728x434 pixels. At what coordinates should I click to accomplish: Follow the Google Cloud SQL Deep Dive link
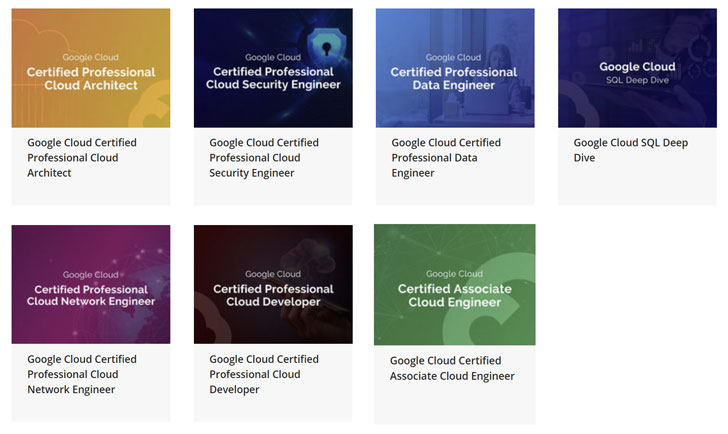(630, 150)
